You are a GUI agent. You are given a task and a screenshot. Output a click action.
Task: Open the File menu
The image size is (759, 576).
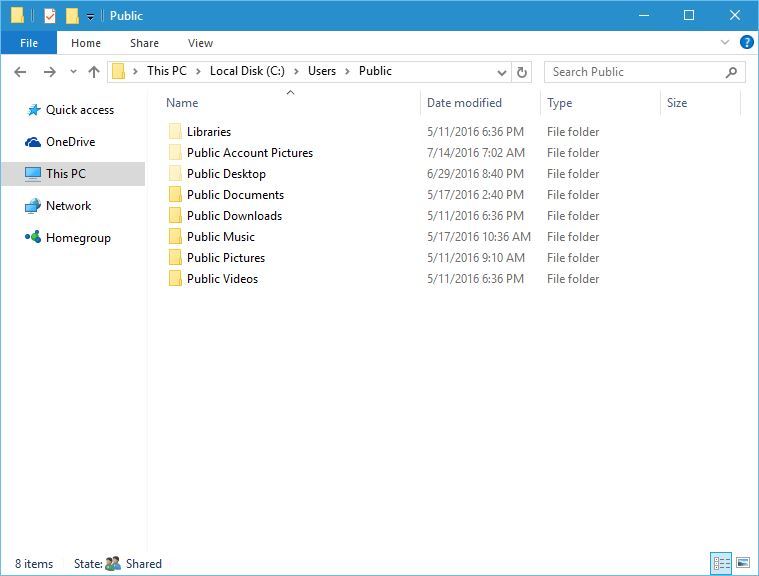coord(29,43)
